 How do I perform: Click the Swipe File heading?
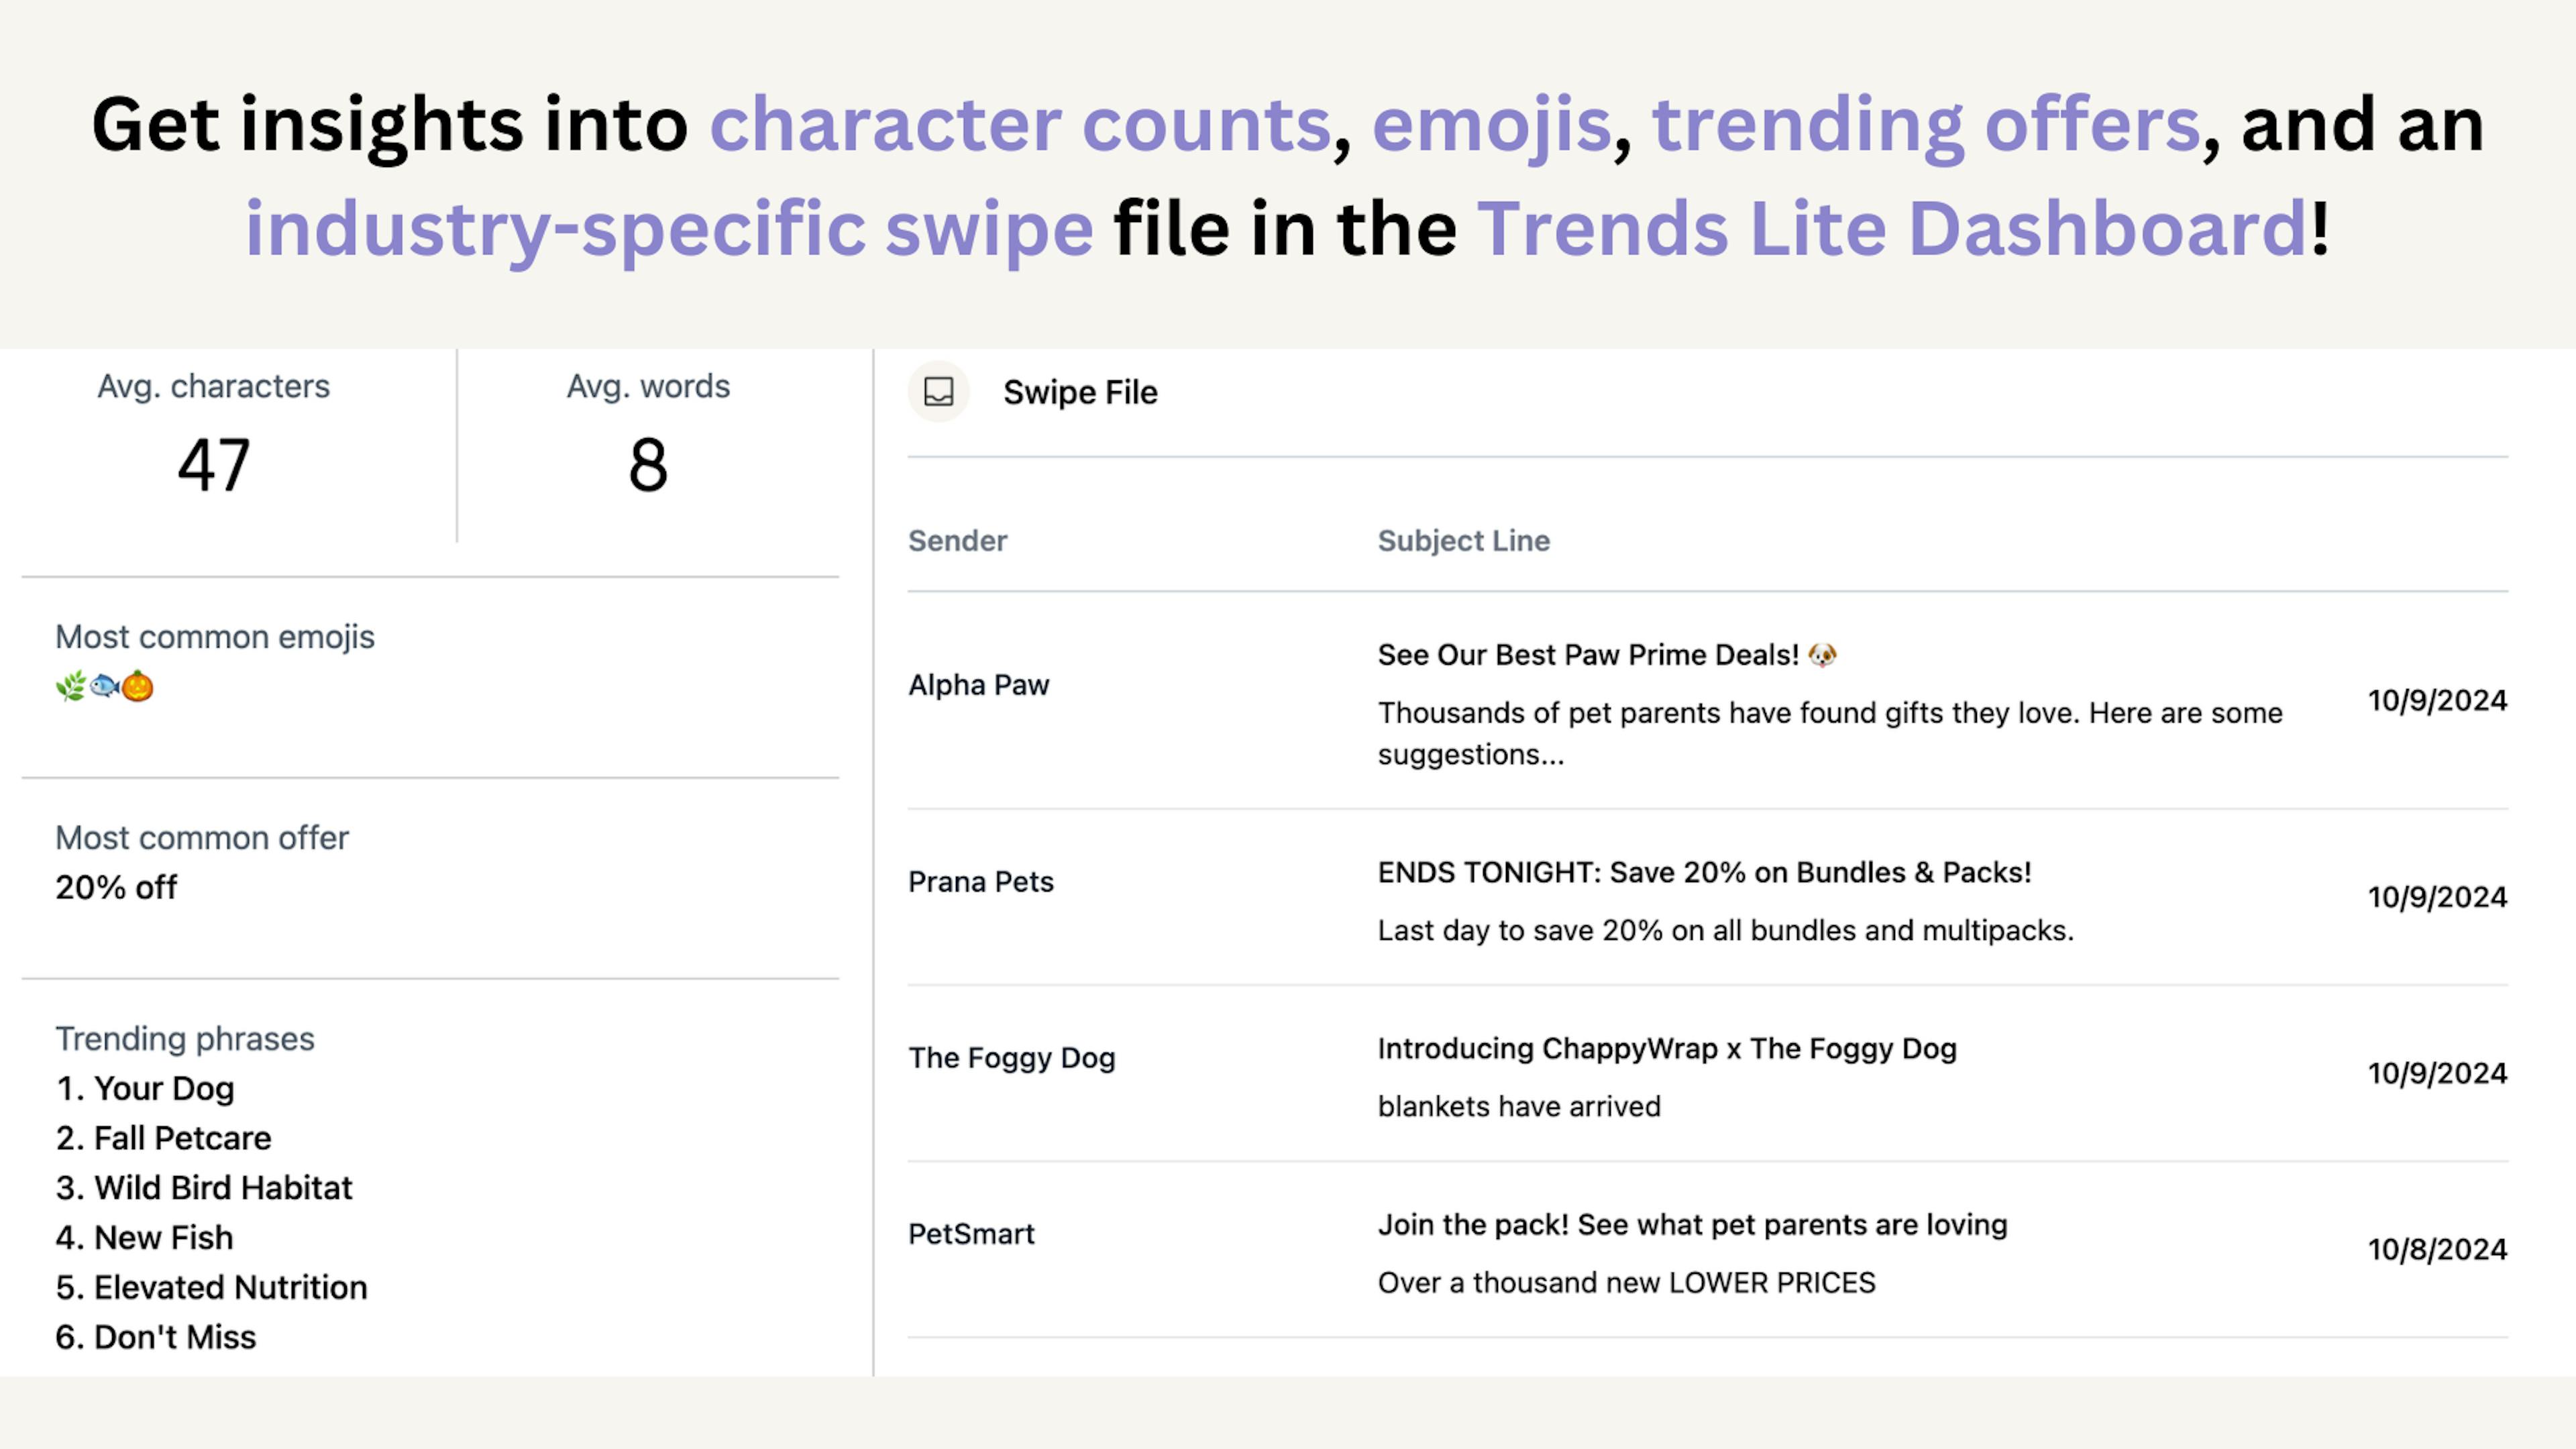click(x=1080, y=393)
